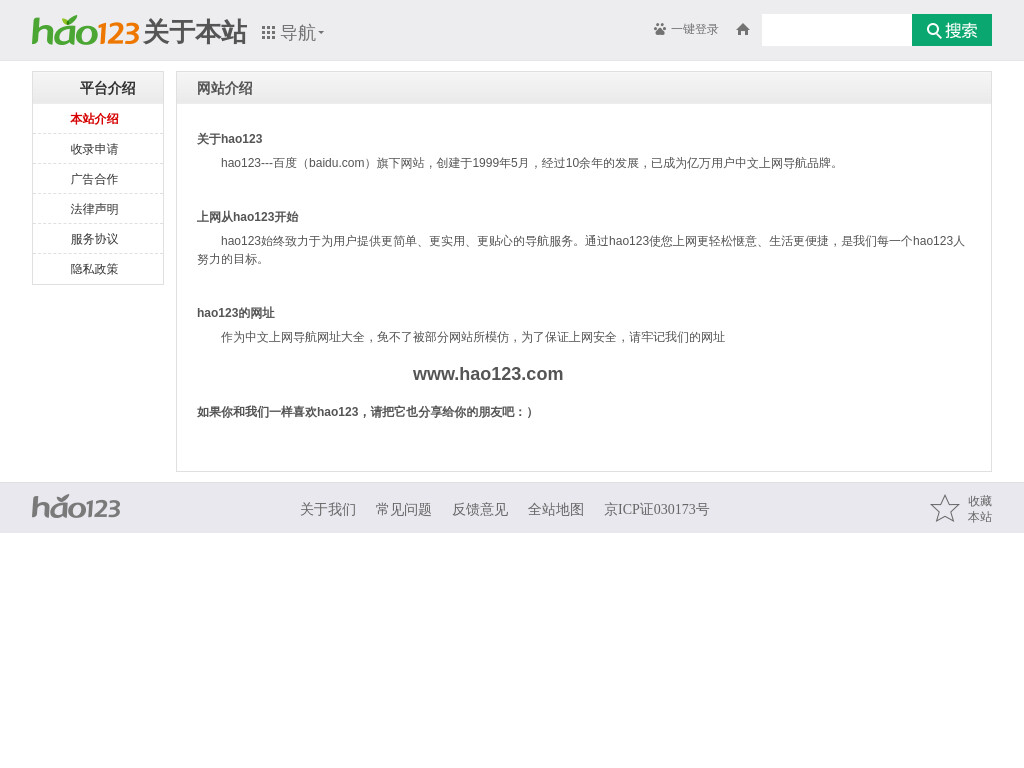Click the 一键登录 link

click(694, 29)
